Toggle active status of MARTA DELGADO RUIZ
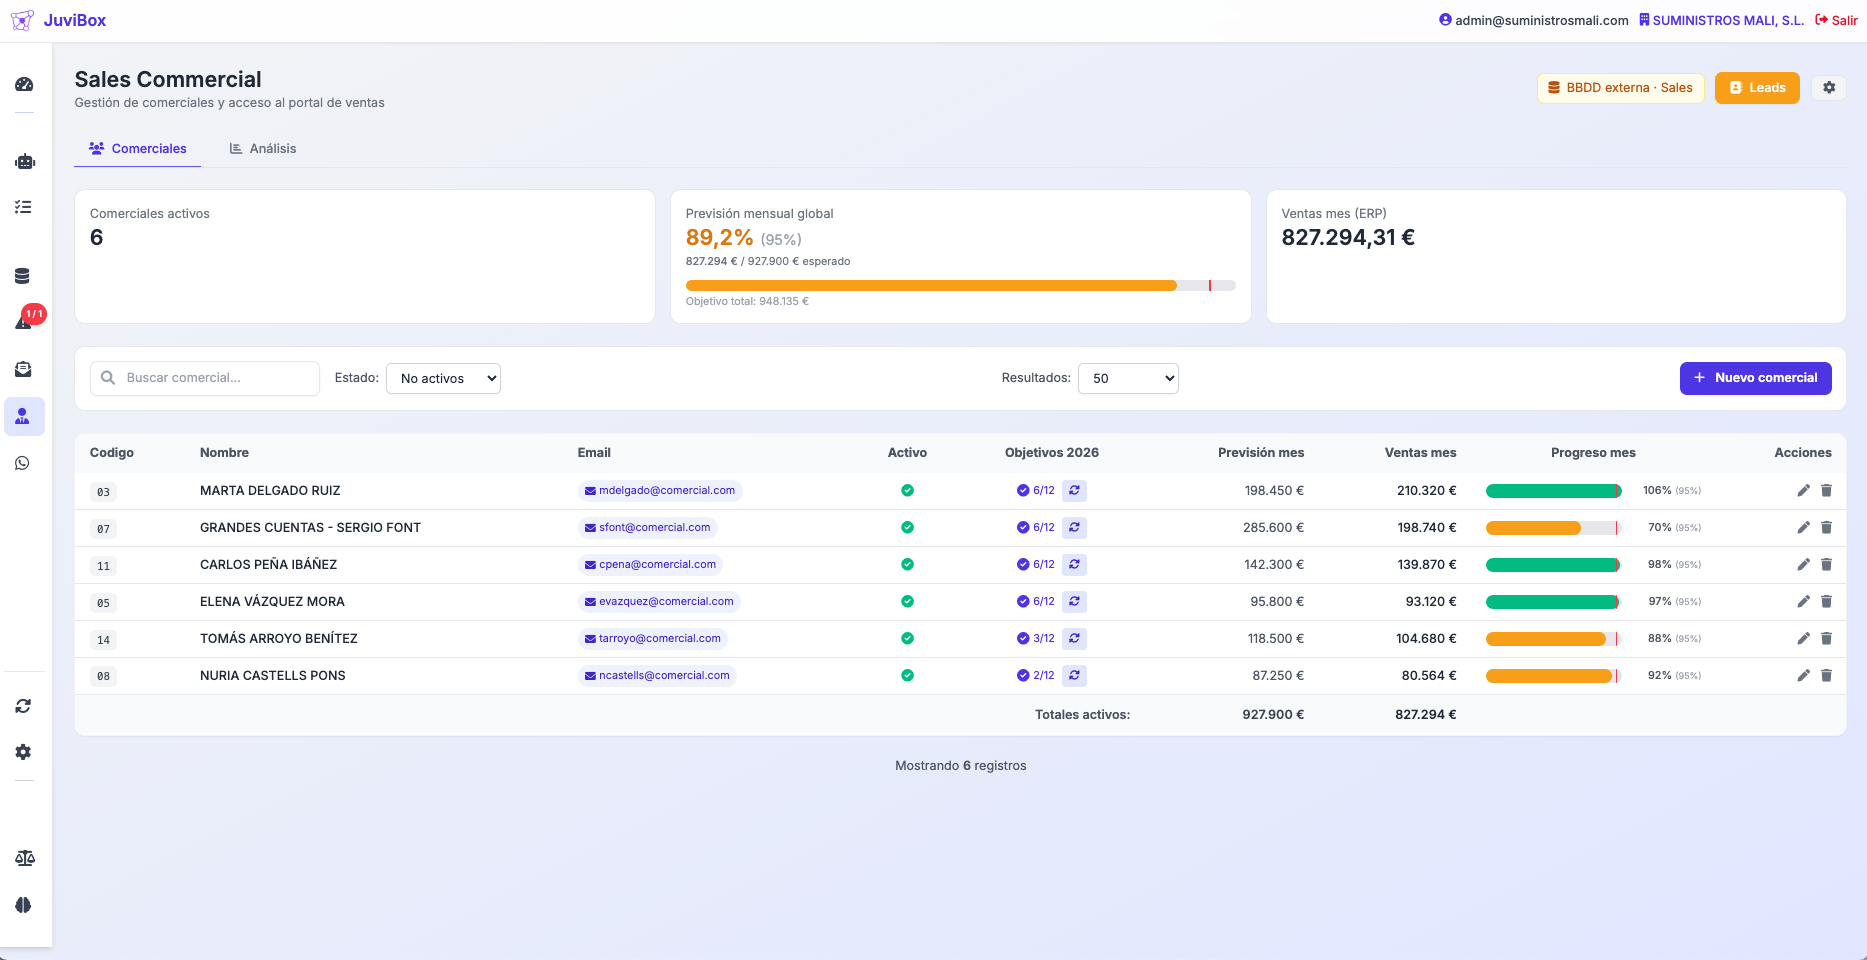The width and height of the screenshot is (1867, 960). click(907, 491)
